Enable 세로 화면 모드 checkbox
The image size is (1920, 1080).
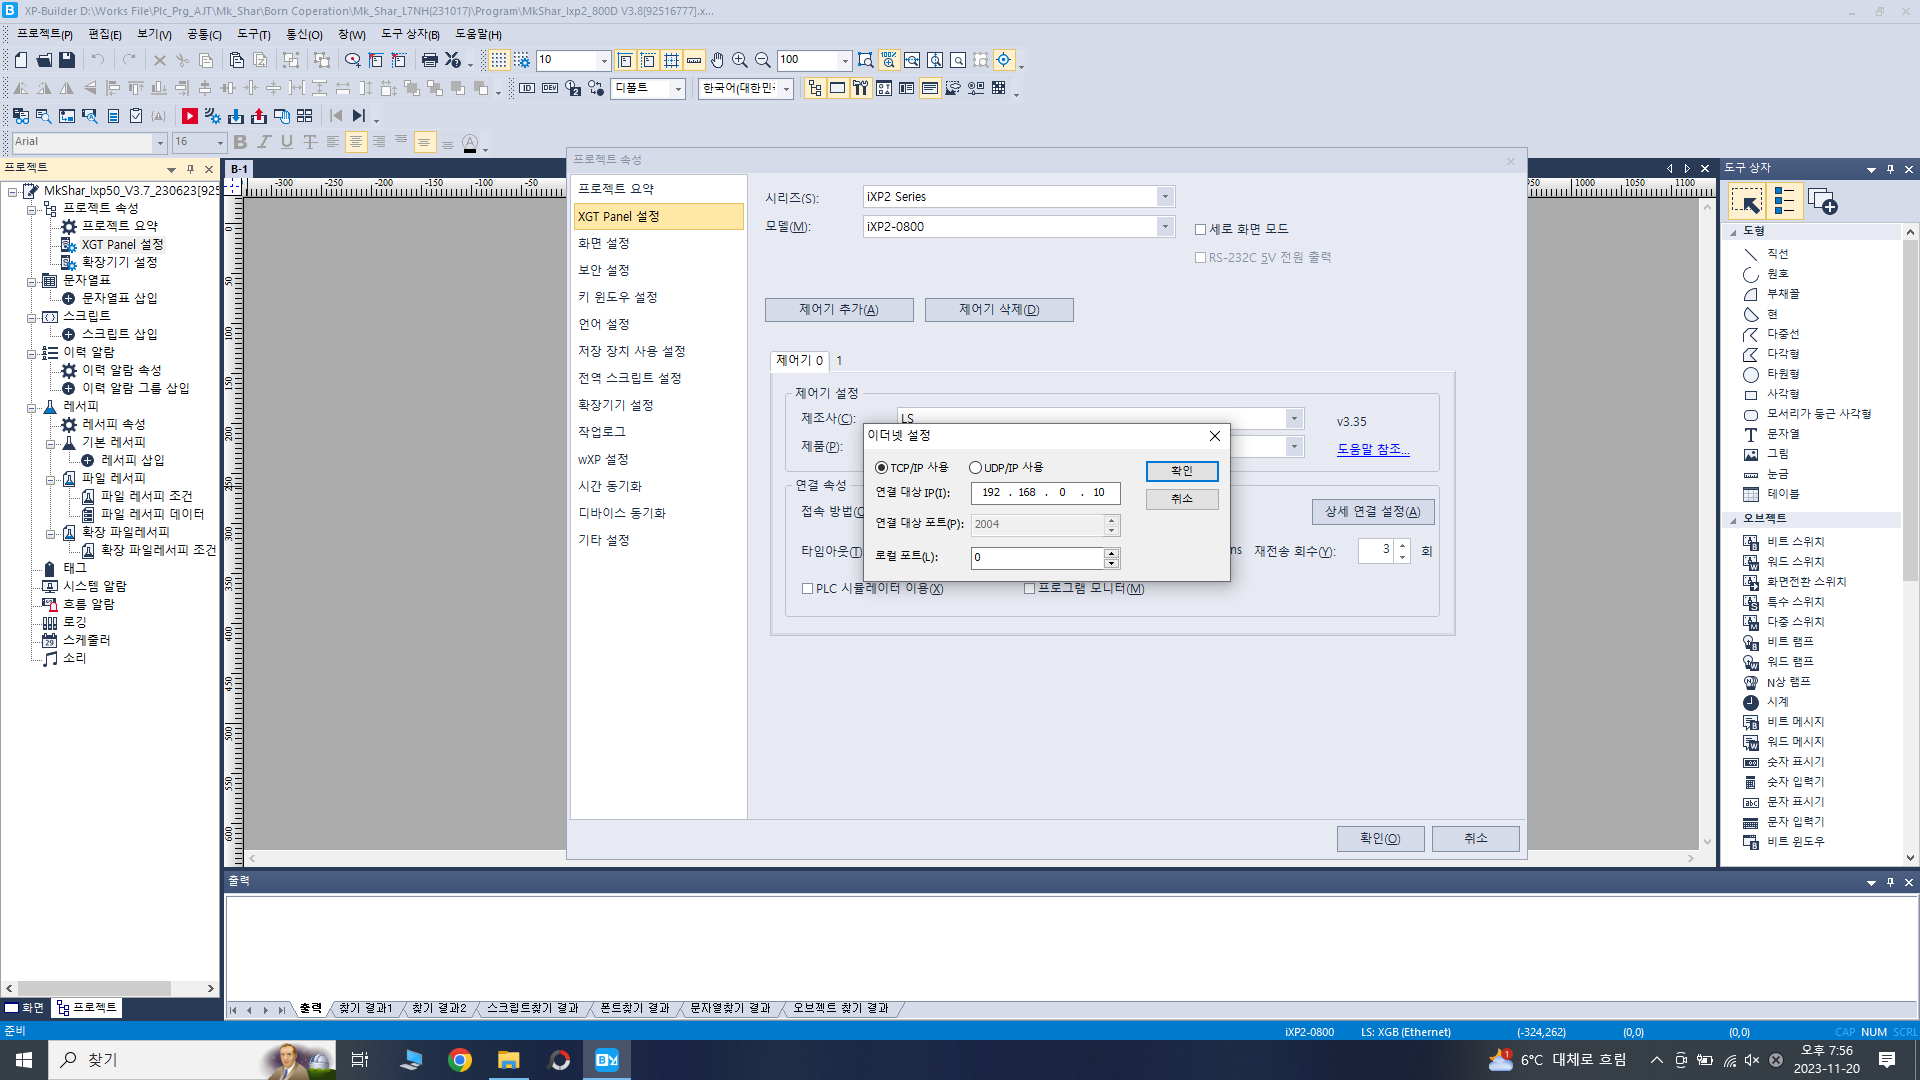pyautogui.click(x=1201, y=230)
